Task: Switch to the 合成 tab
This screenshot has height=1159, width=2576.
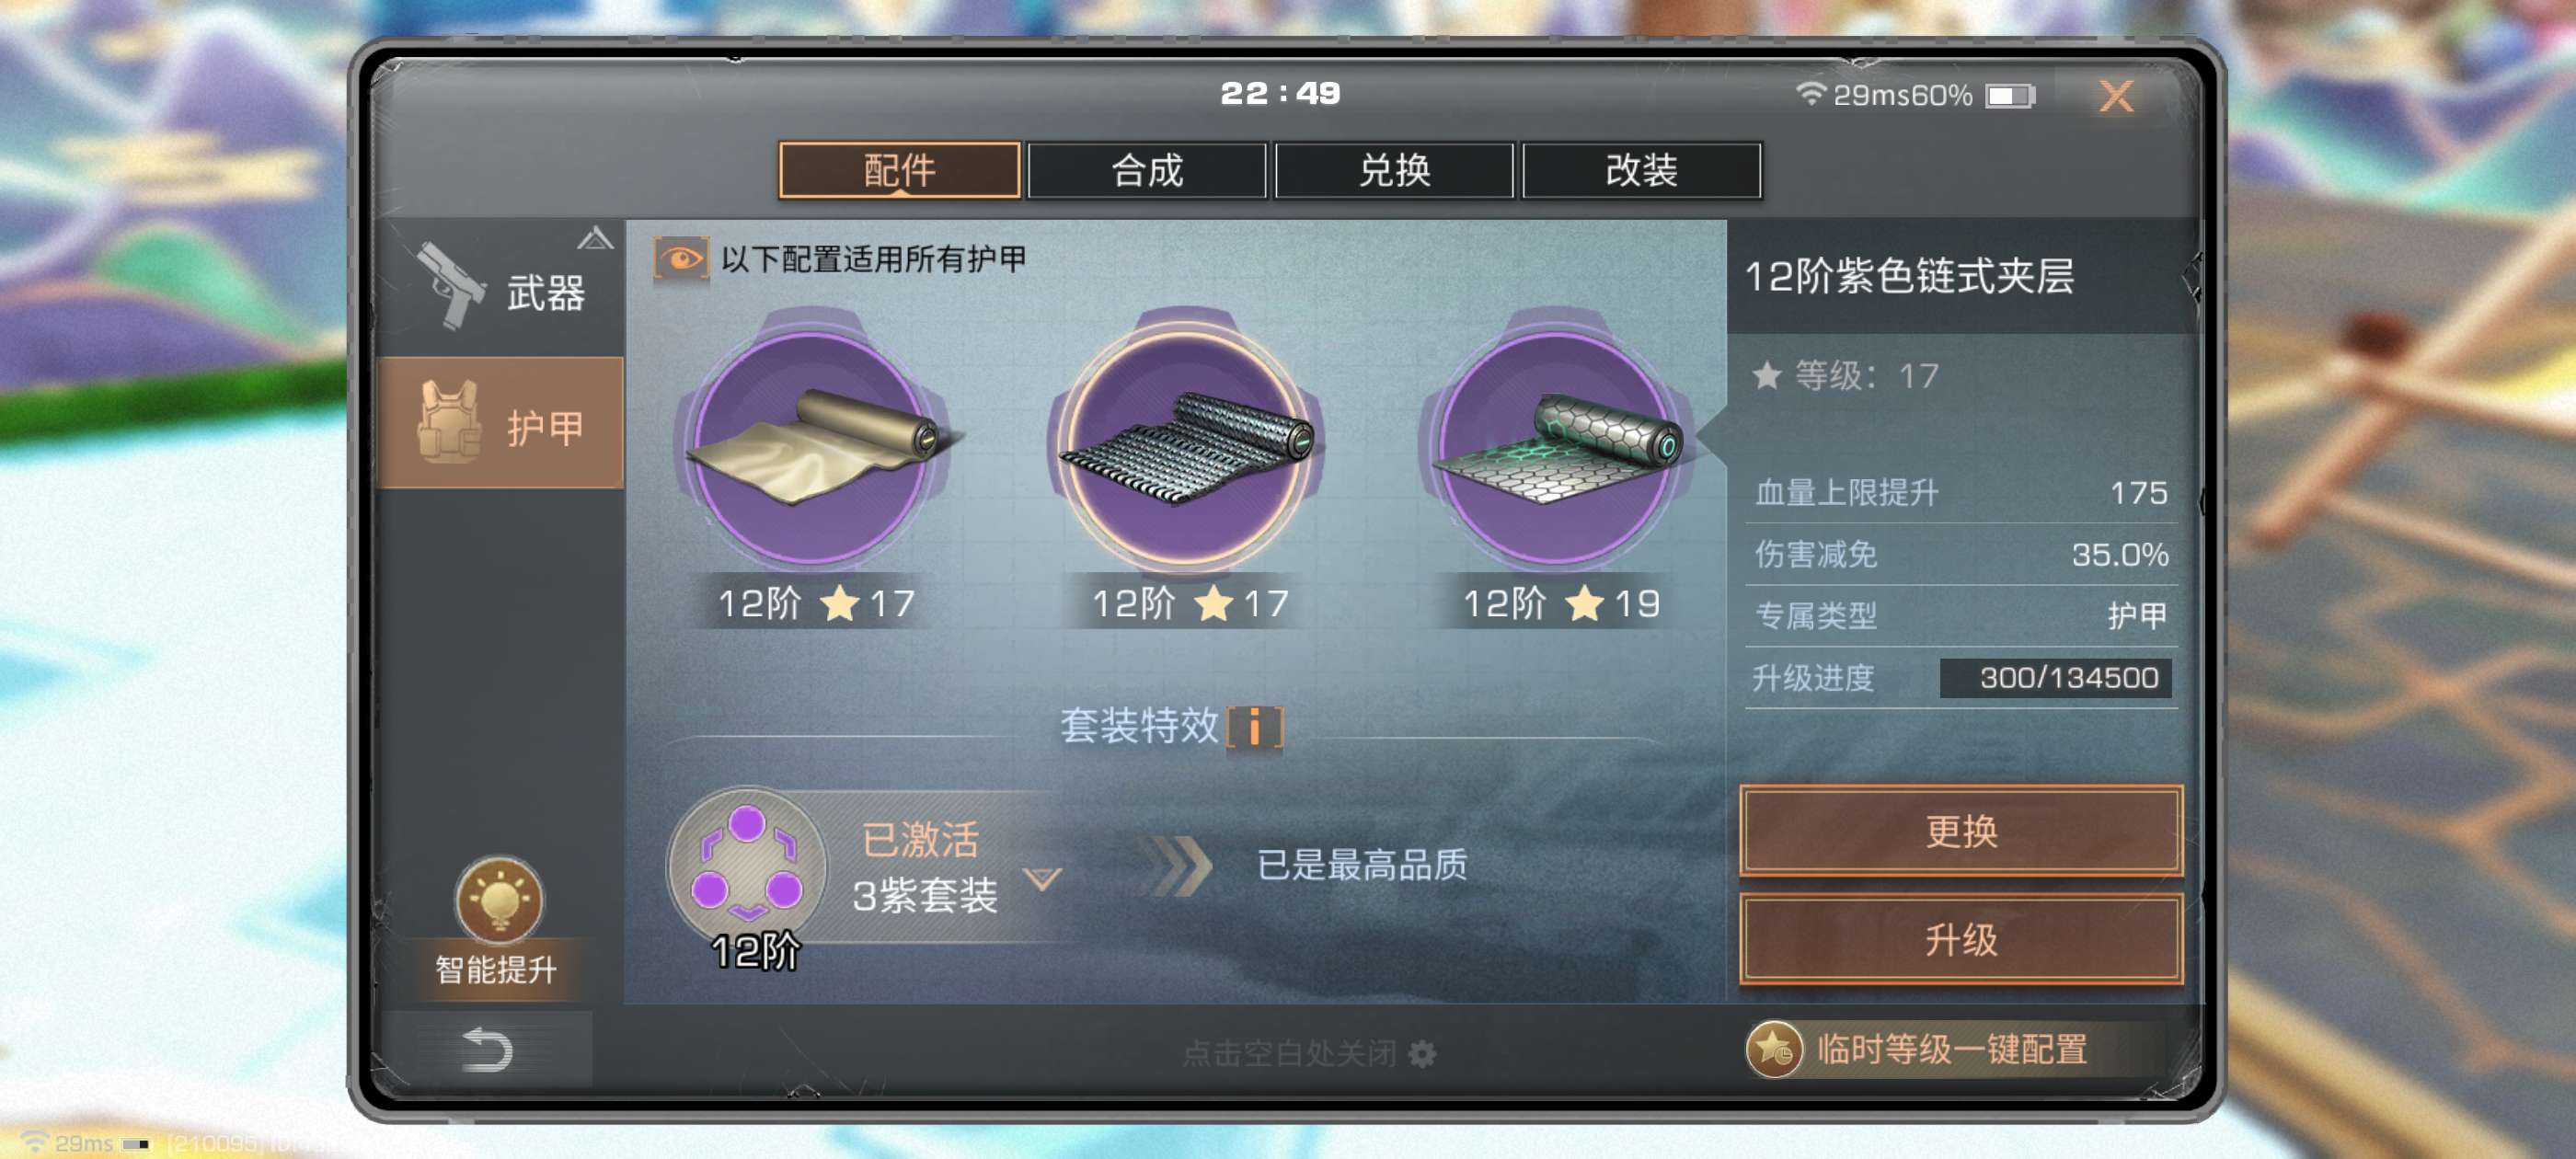Action: (1146, 170)
